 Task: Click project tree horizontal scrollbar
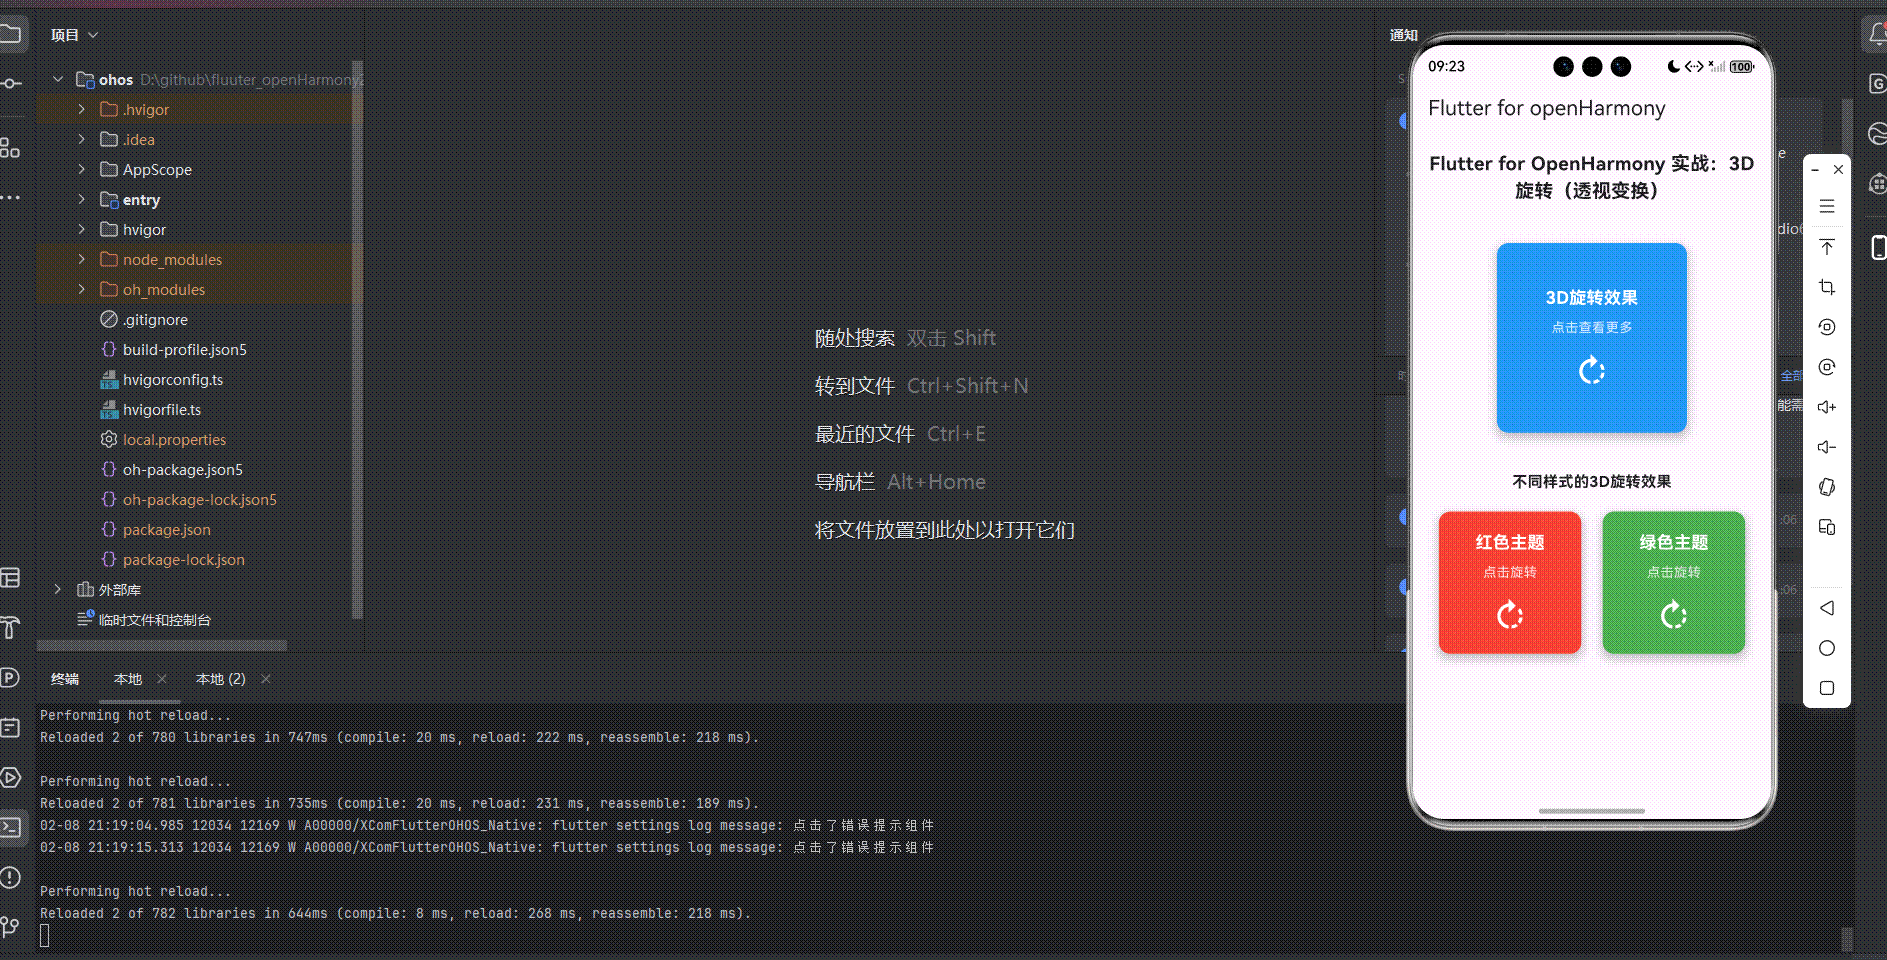click(x=162, y=645)
